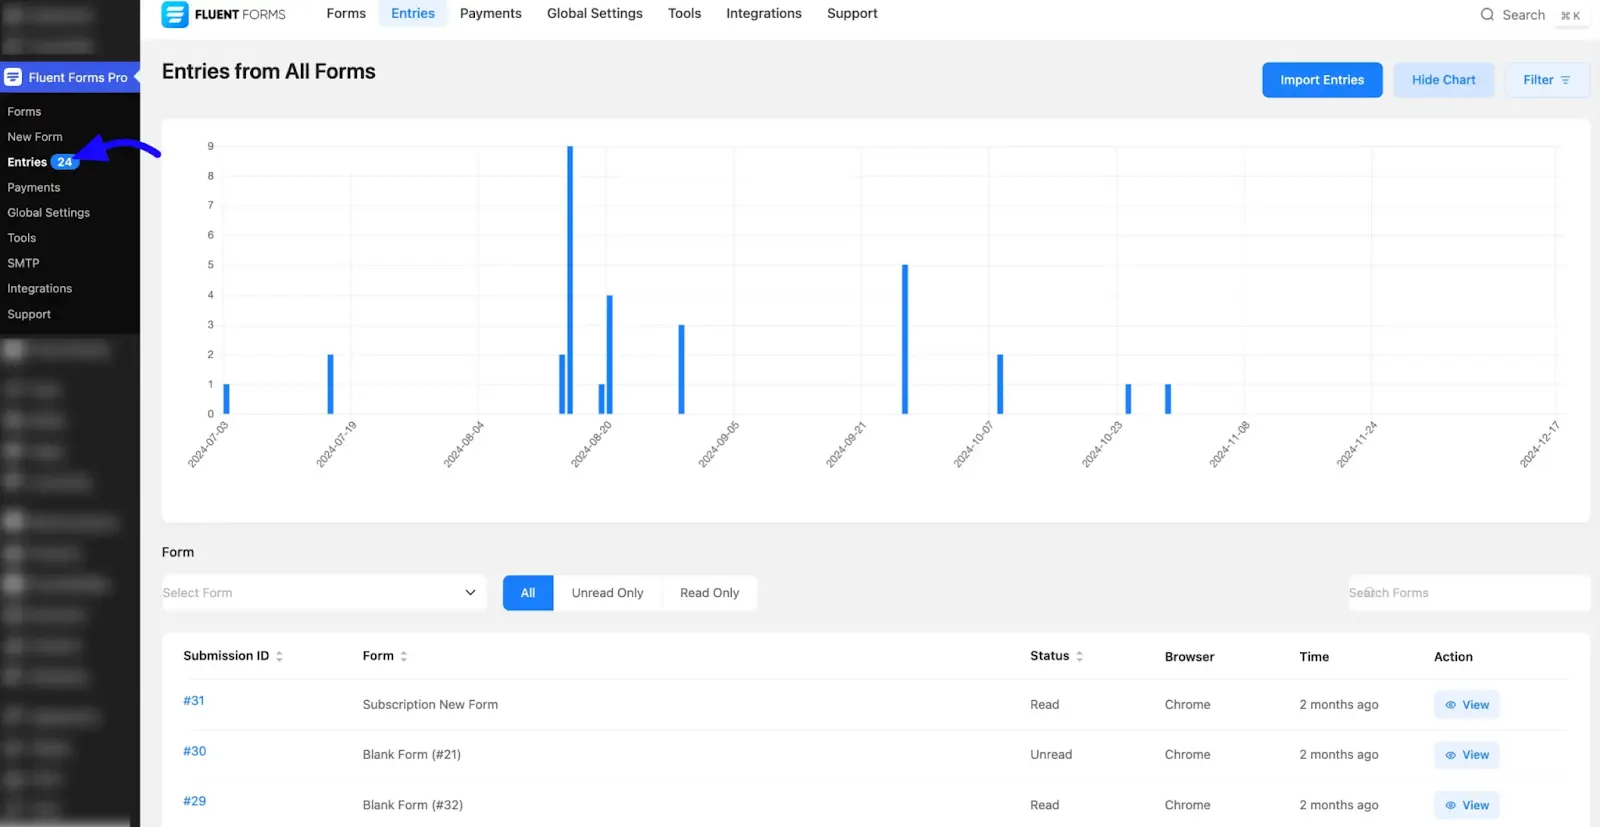Click the Fluent Forms logo in header
Viewport: 1600px width, 827px height.
[224, 14]
